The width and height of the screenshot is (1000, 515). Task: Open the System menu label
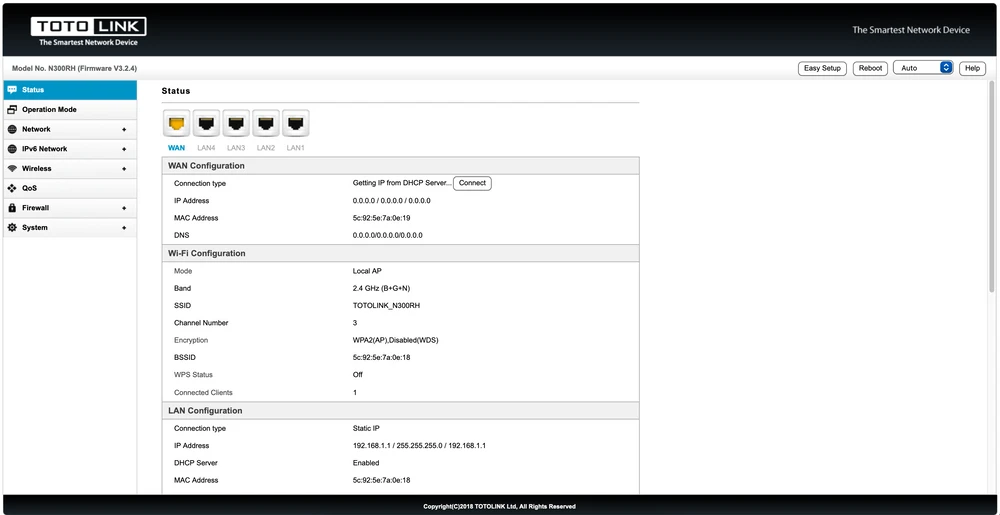pyautogui.click(x=35, y=228)
